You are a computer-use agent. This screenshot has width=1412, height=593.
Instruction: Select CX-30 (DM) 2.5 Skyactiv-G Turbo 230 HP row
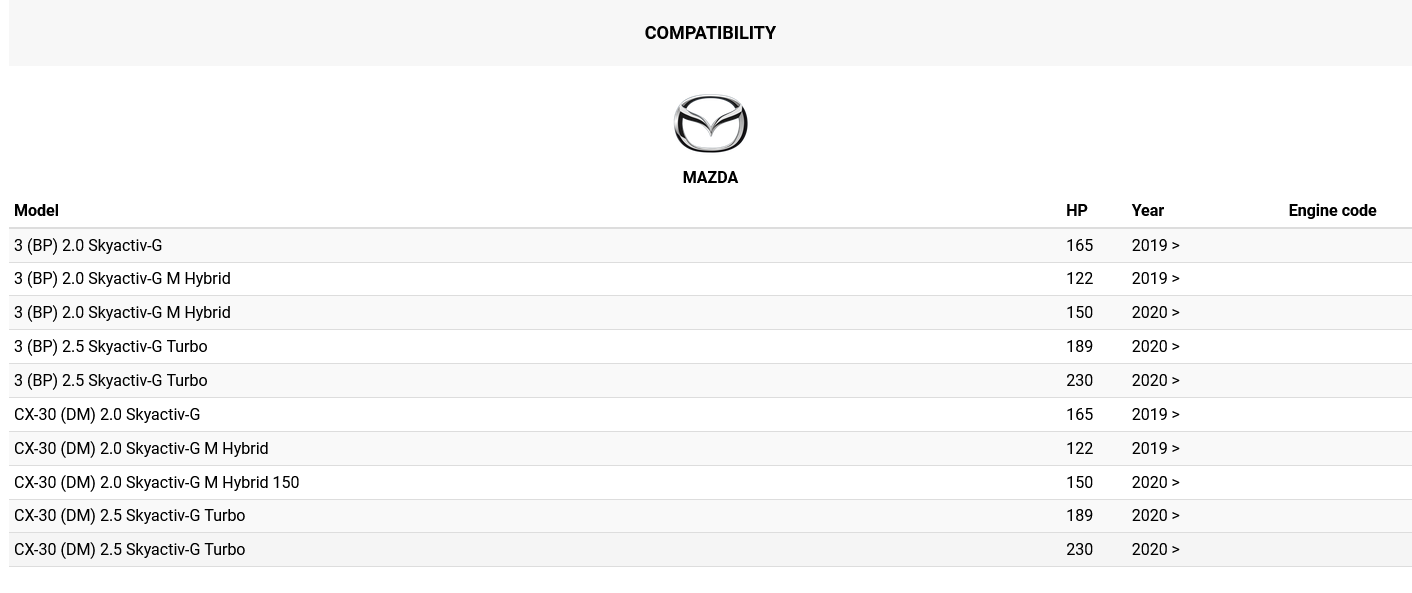point(710,550)
